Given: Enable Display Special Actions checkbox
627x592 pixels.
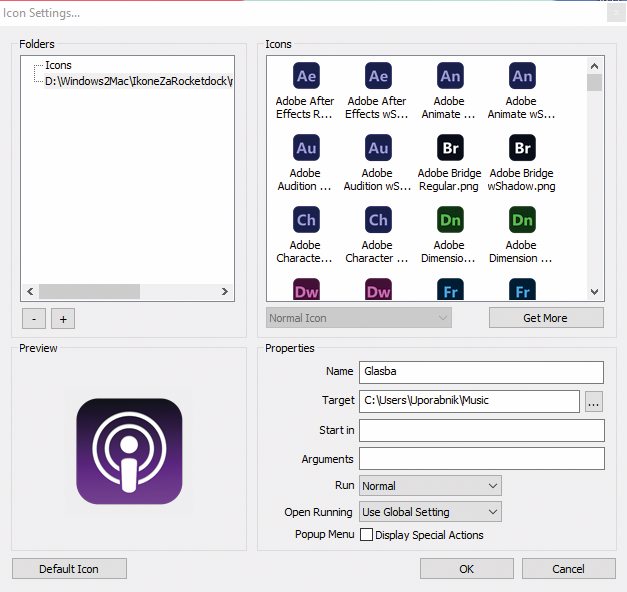Looking at the screenshot, I should pyautogui.click(x=366, y=535).
